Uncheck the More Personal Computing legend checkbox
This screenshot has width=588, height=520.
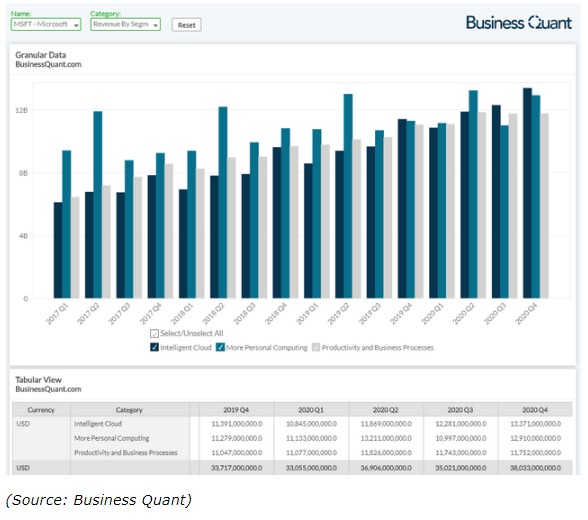(220, 347)
